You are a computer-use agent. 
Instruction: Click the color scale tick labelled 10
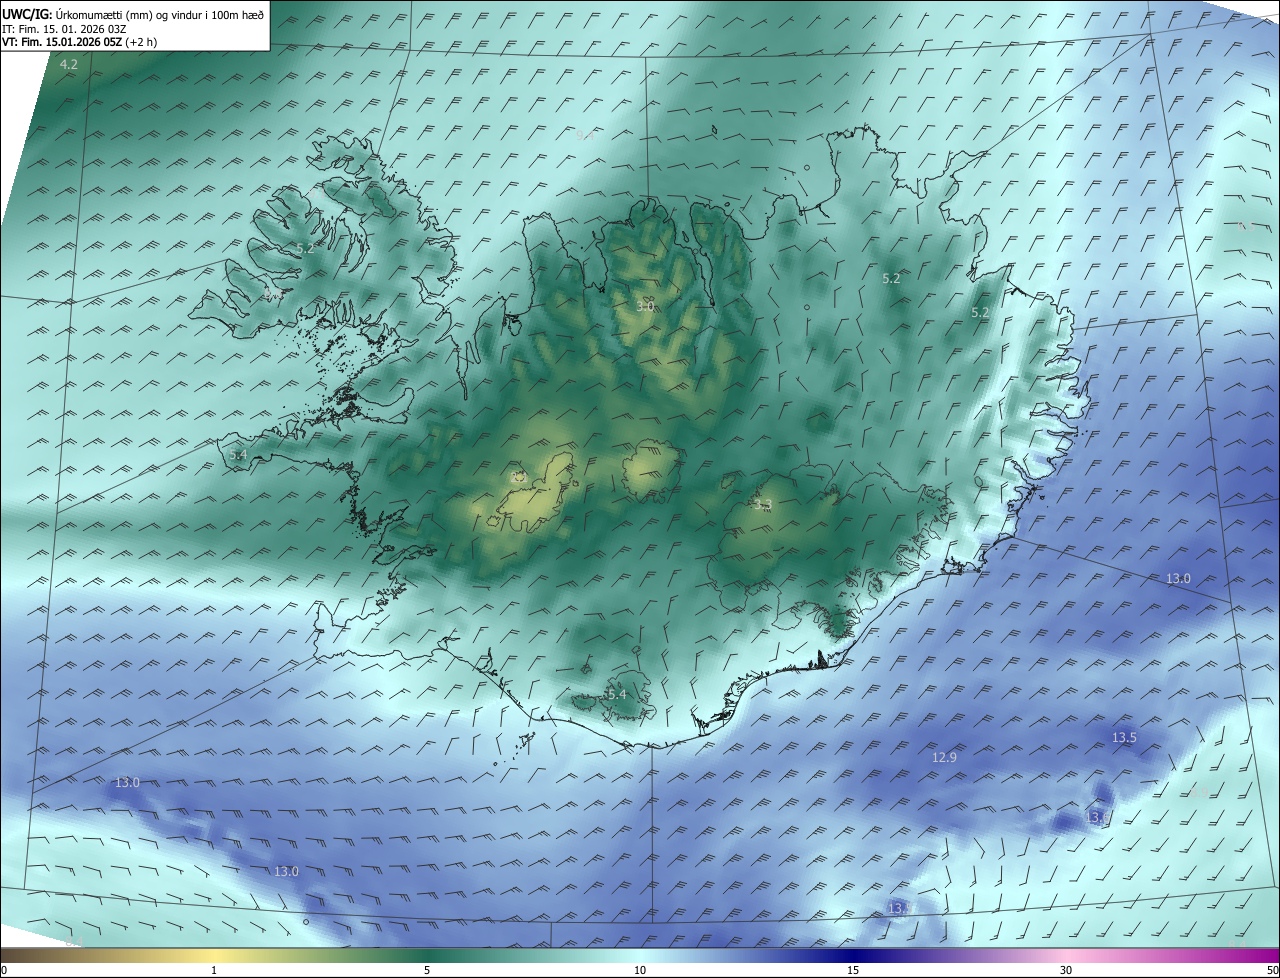click(x=640, y=970)
